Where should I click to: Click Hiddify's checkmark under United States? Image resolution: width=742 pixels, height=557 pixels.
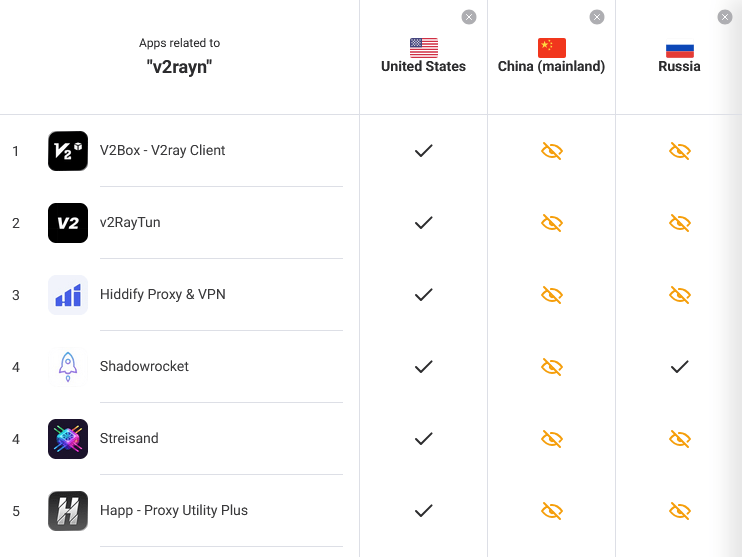click(423, 295)
